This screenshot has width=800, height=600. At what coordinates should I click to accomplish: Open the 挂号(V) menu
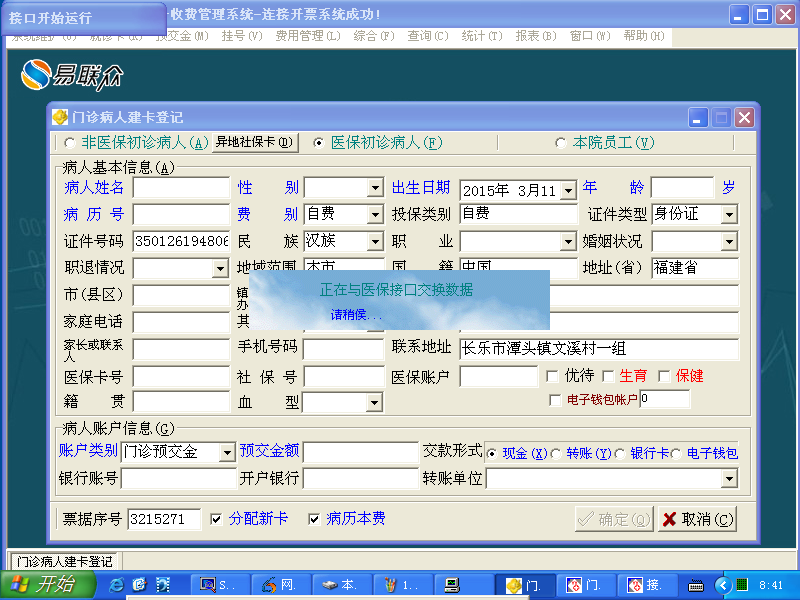242,36
